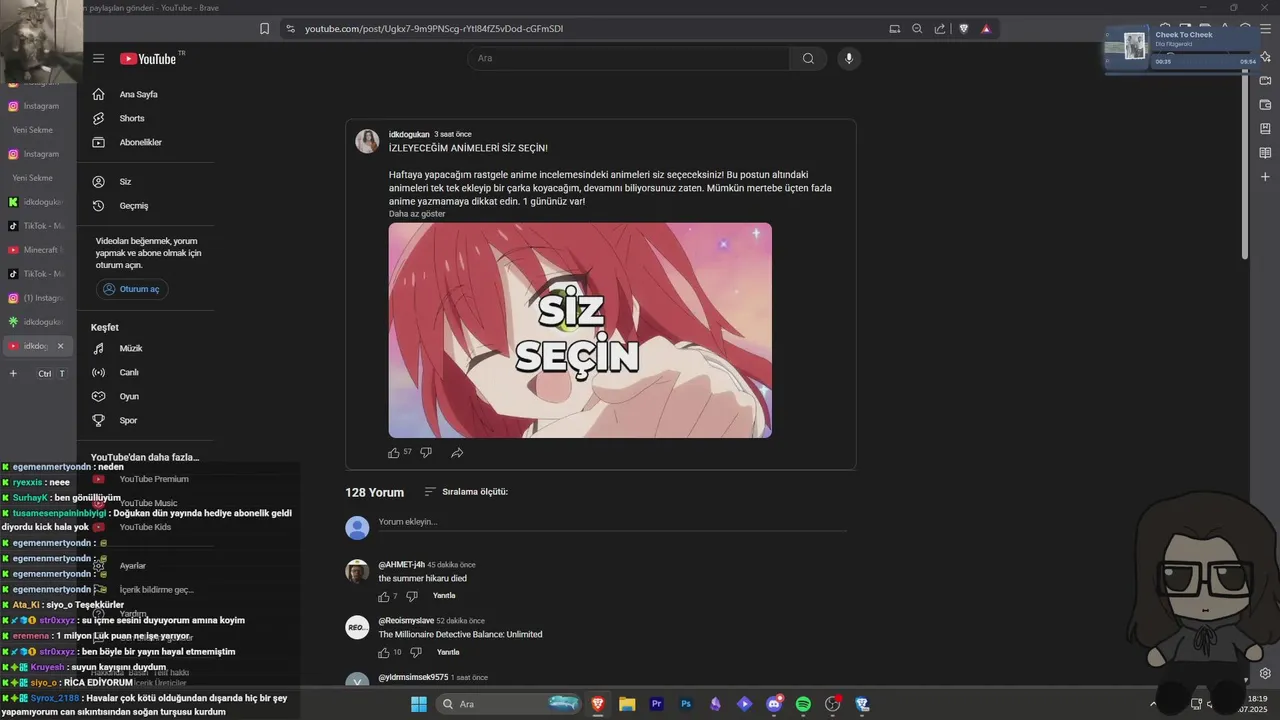Click the zoom magnifier in address bar

click(x=917, y=29)
